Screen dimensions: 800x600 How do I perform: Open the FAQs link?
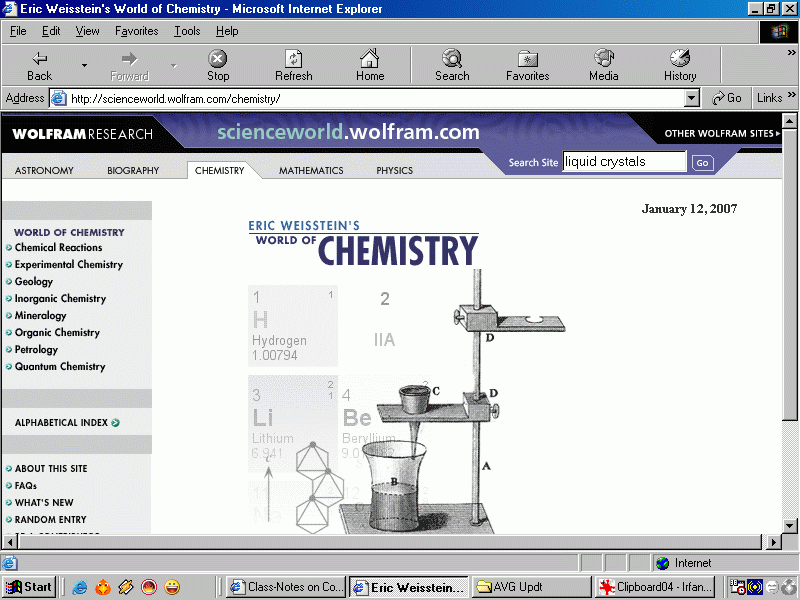click(26, 486)
